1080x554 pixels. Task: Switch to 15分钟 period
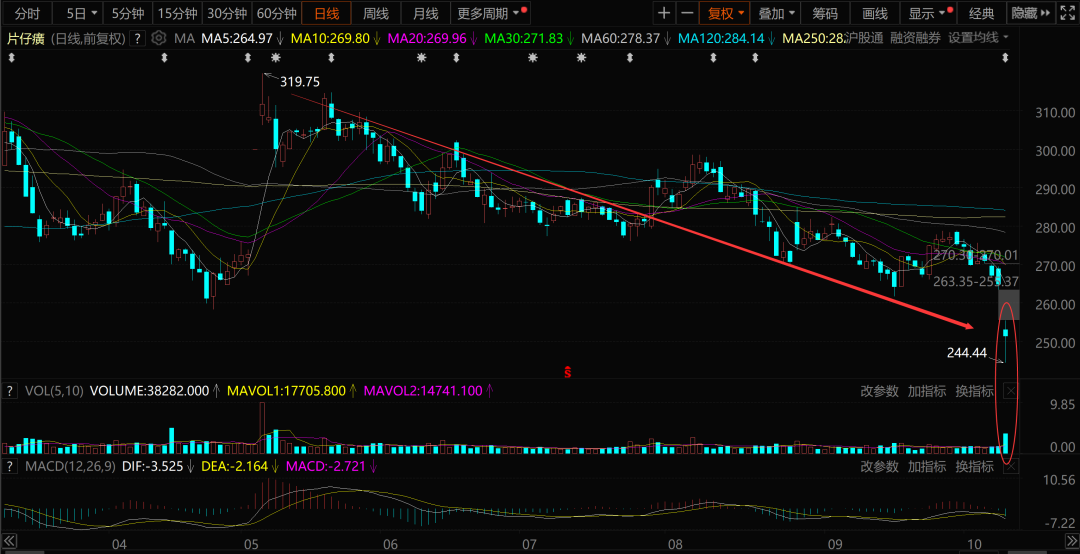click(x=177, y=13)
